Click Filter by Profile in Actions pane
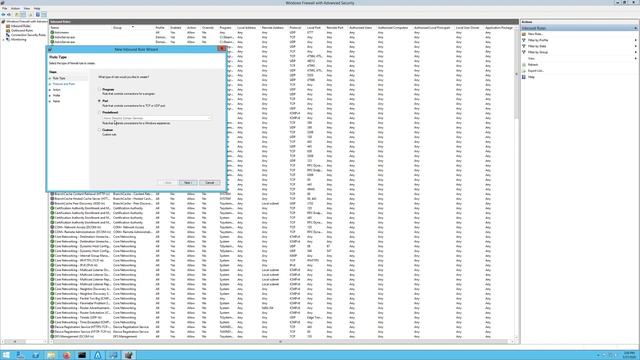 tap(538, 40)
